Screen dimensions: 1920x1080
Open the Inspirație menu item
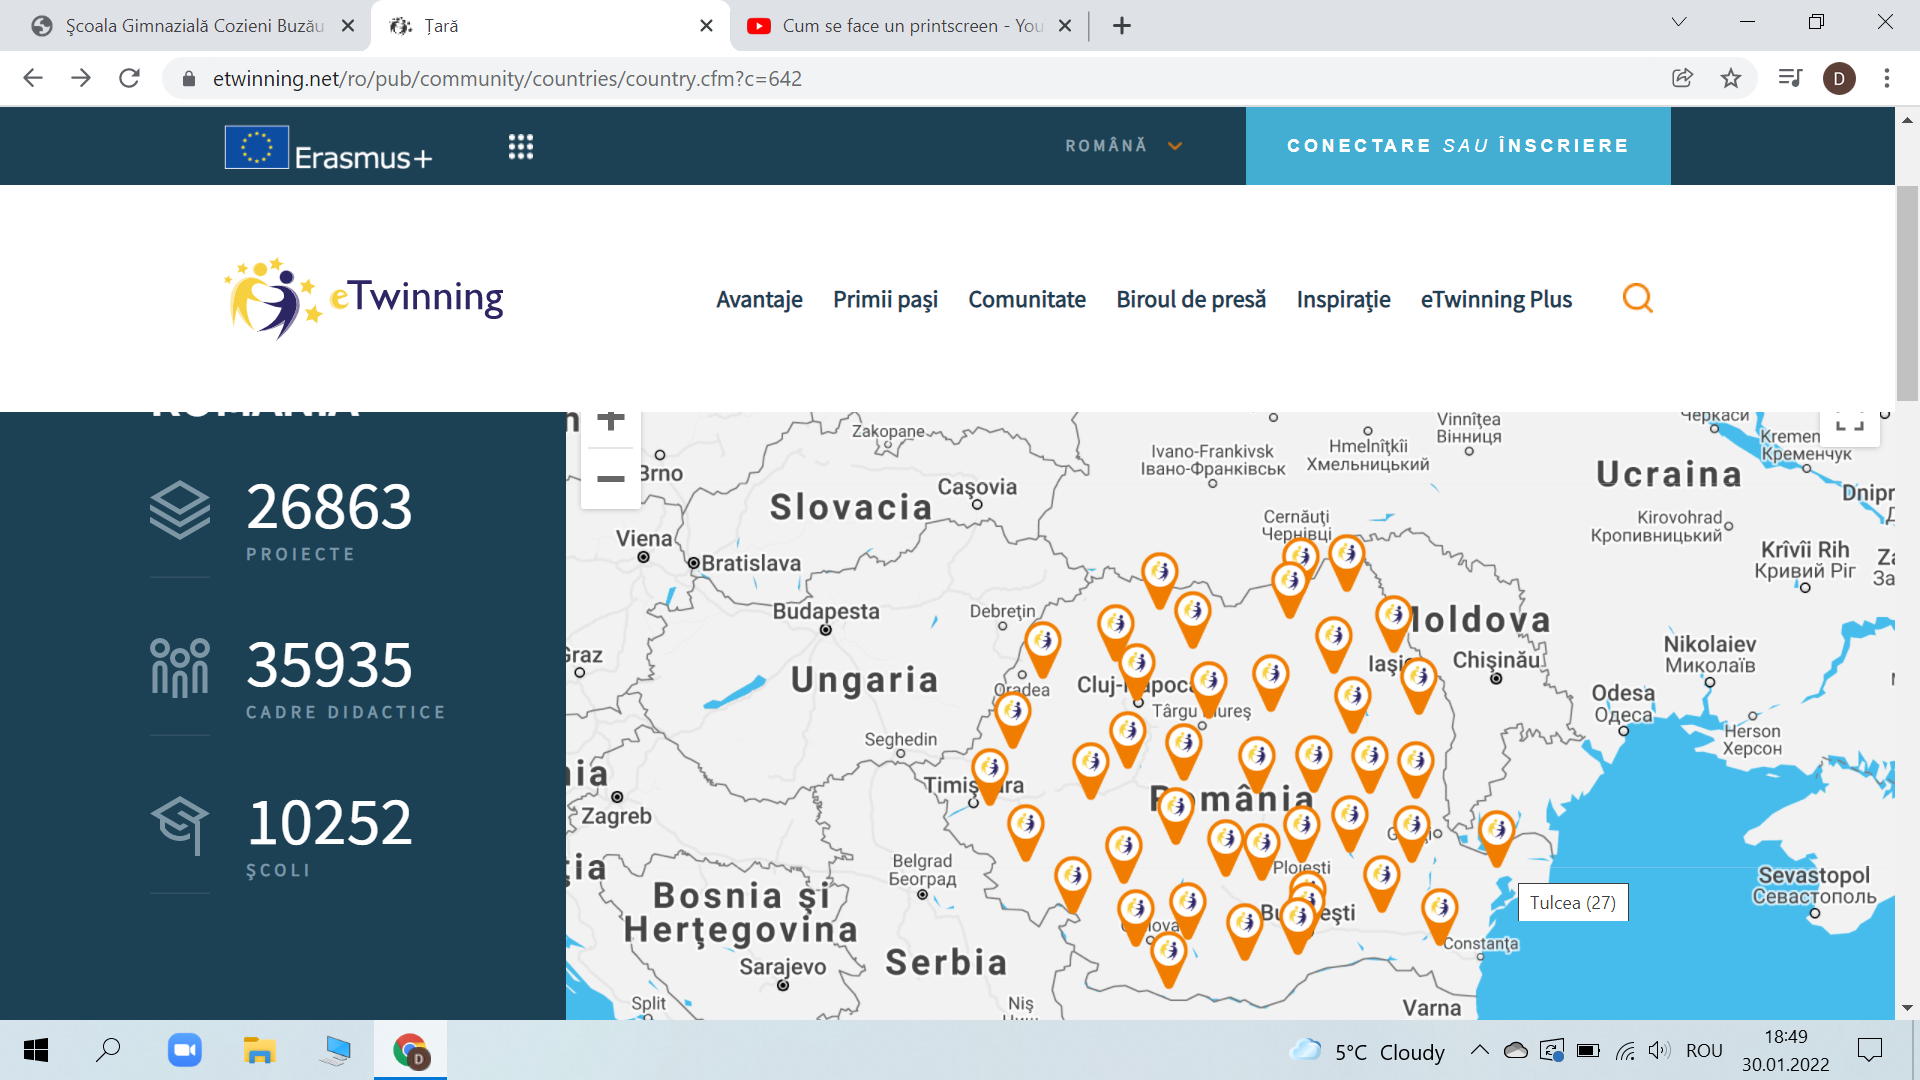[1343, 299]
